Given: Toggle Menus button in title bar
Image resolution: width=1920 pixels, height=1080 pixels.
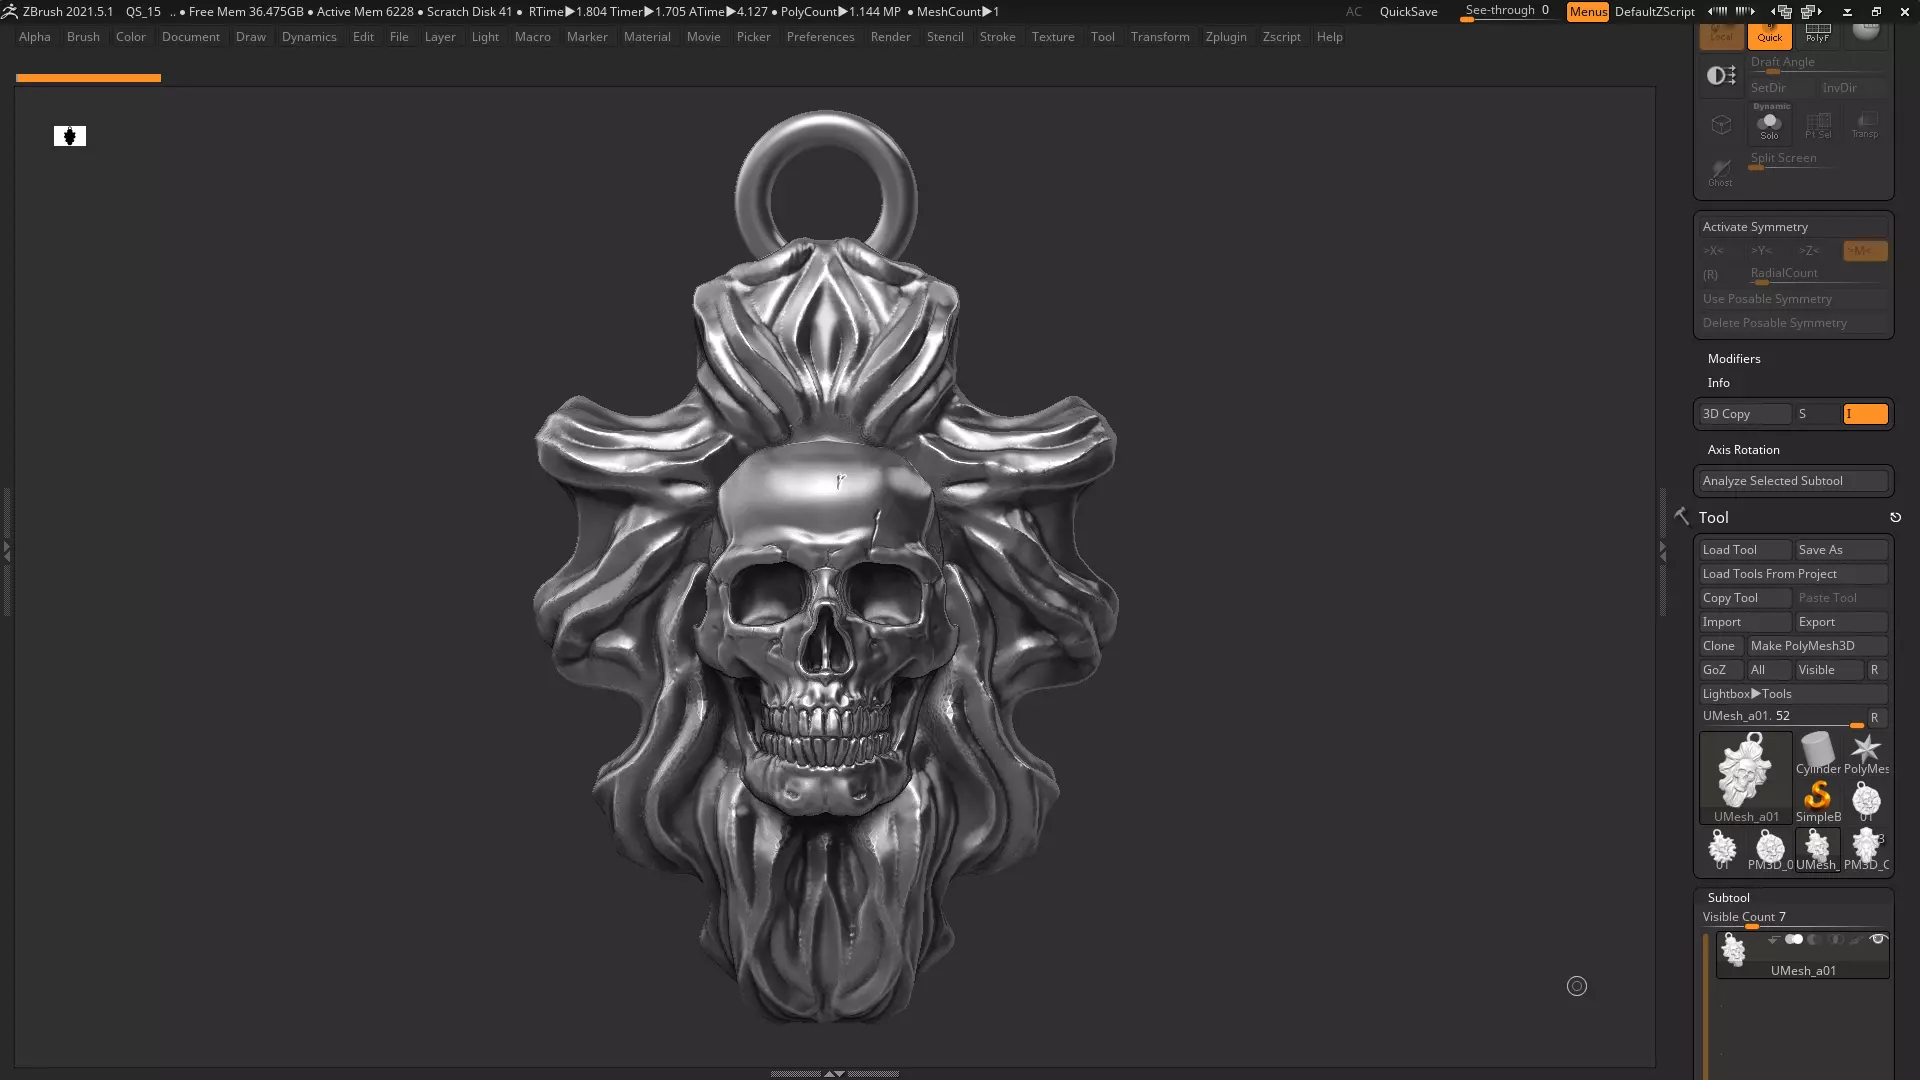Looking at the screenshot, I should click(x=1588, y=12).
